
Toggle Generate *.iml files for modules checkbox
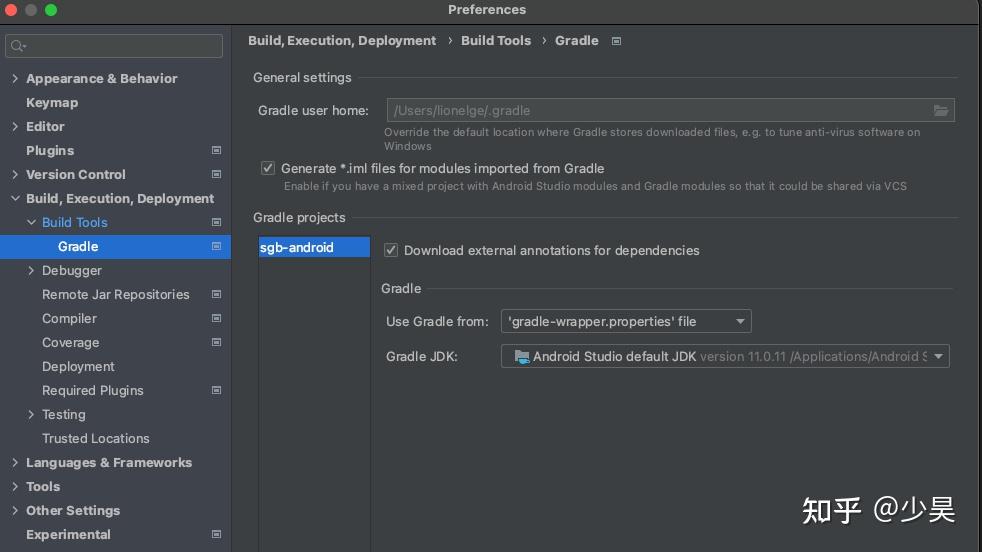coord(268,169)
